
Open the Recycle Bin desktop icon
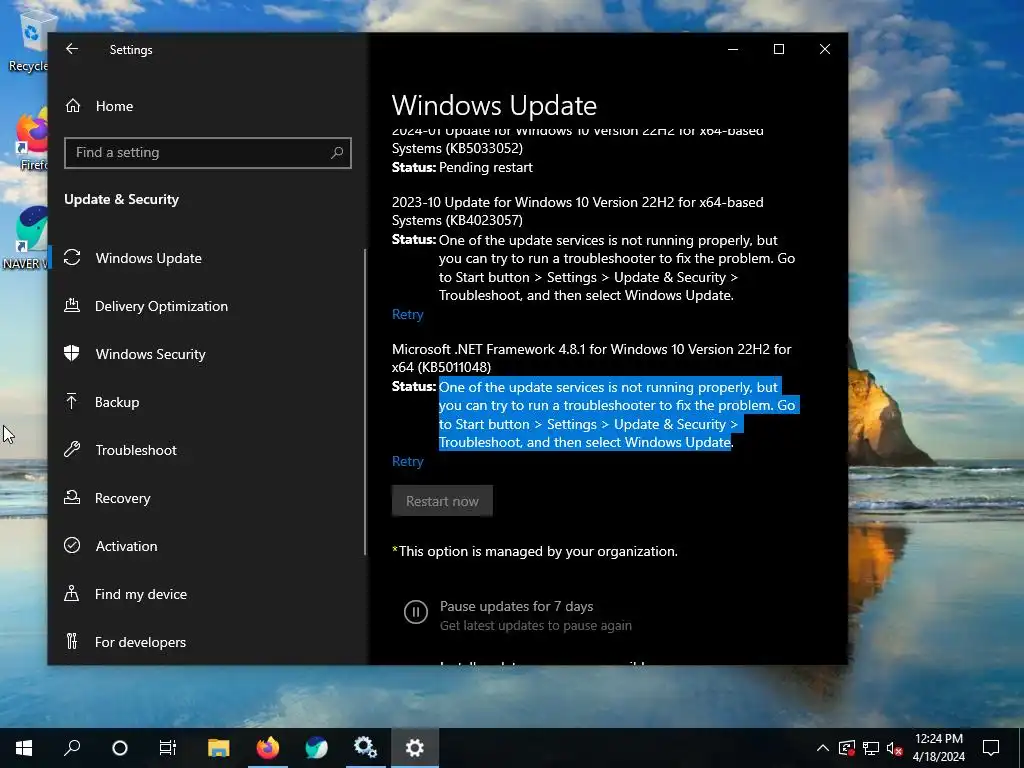click(28, 42)
